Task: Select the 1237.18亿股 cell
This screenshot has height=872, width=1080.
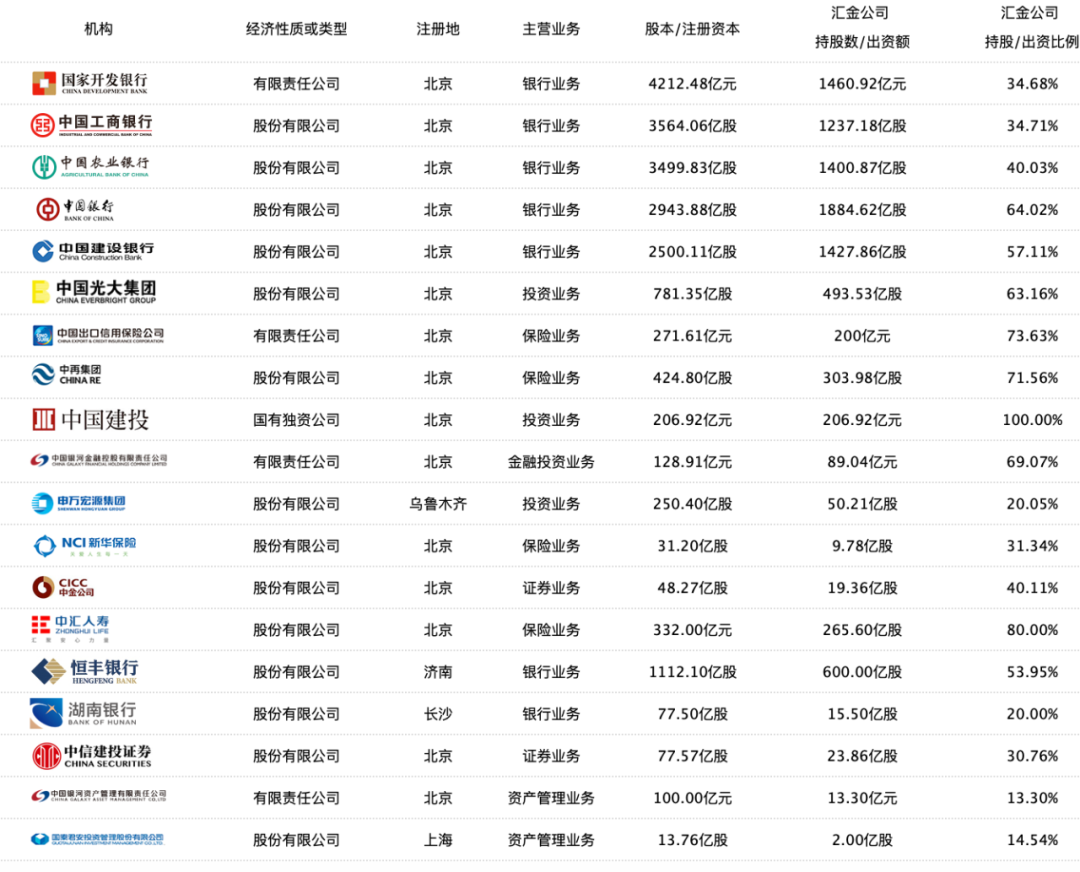Action: point(862,126)
